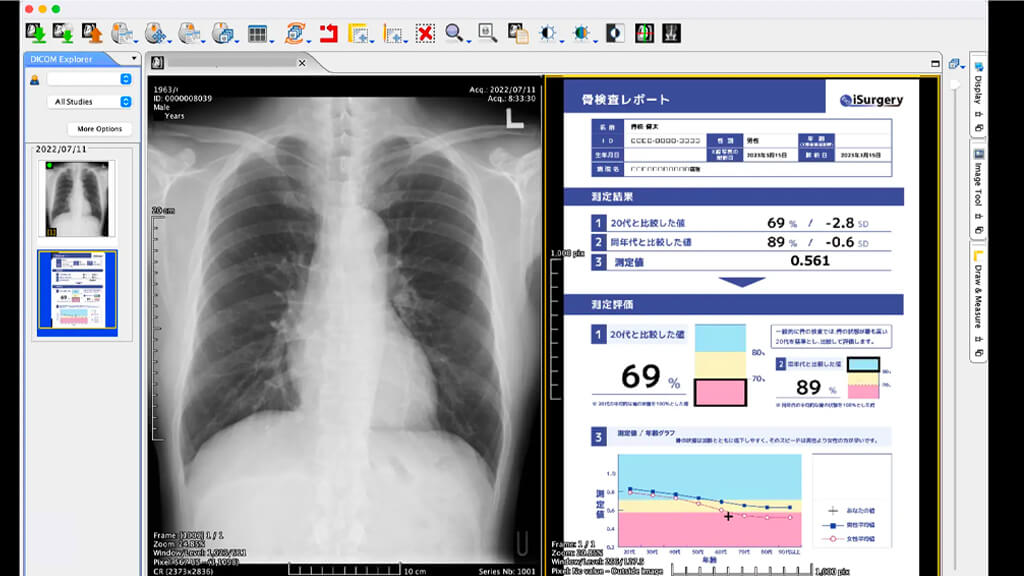Image resolution: width=1024 pixels, height=576 pixels.
Task: Select the magnifying glass Zoom tool
Action: pos(454,33)
